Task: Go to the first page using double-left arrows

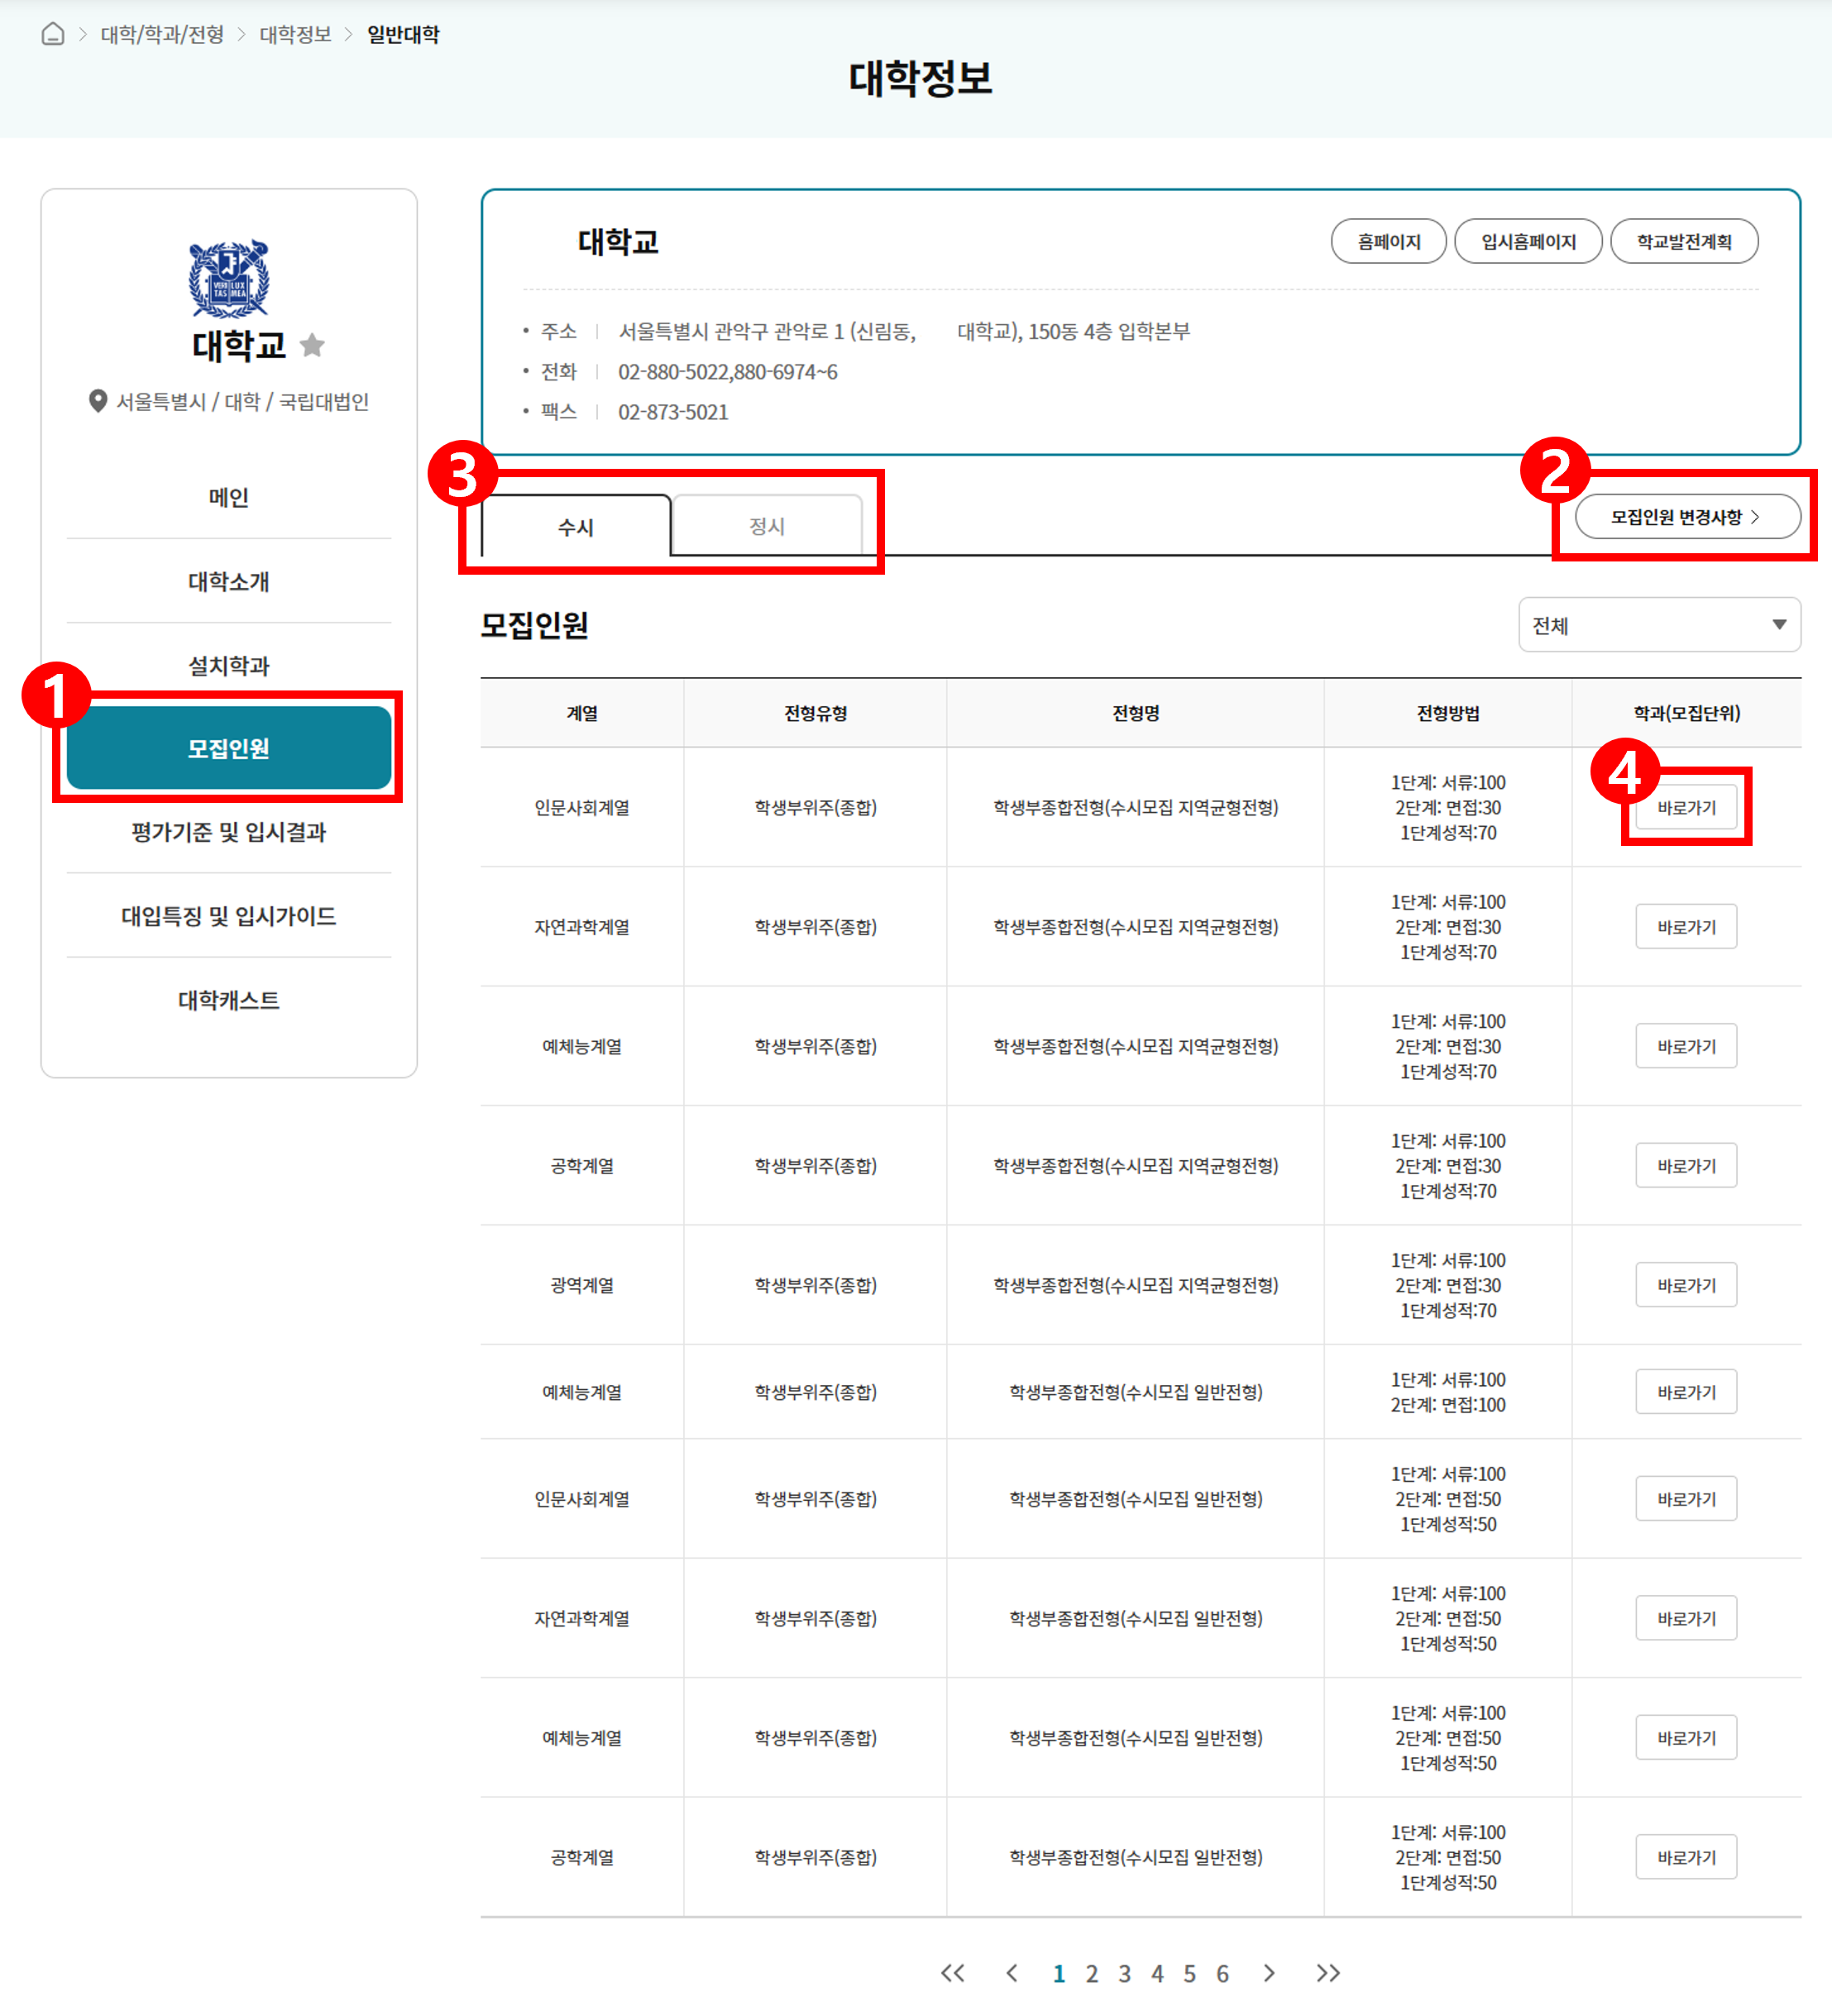Action: (952, 1973)
